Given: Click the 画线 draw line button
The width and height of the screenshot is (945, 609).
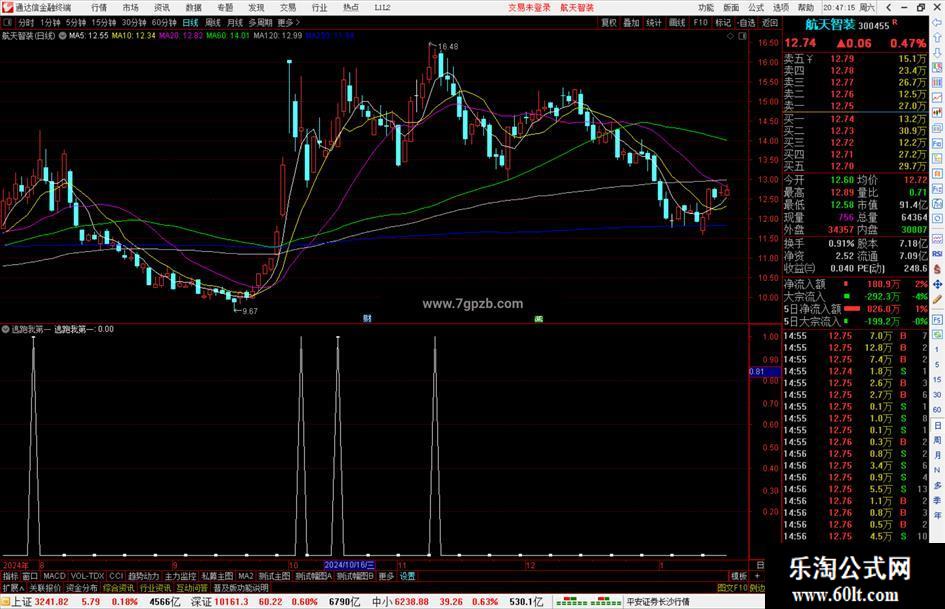Looking at the screenshot, I should click(x=677, y=22).
